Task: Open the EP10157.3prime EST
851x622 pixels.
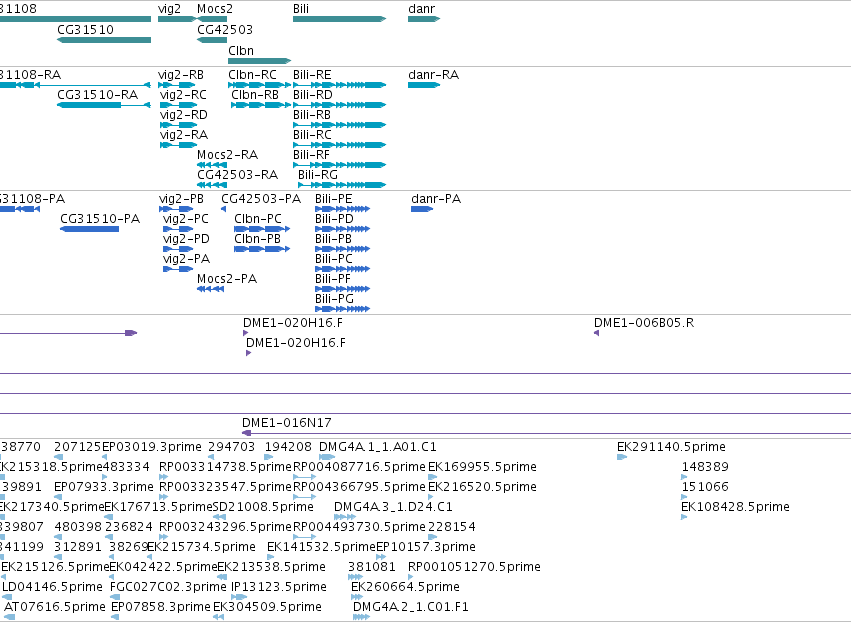Action: (381, 557)
